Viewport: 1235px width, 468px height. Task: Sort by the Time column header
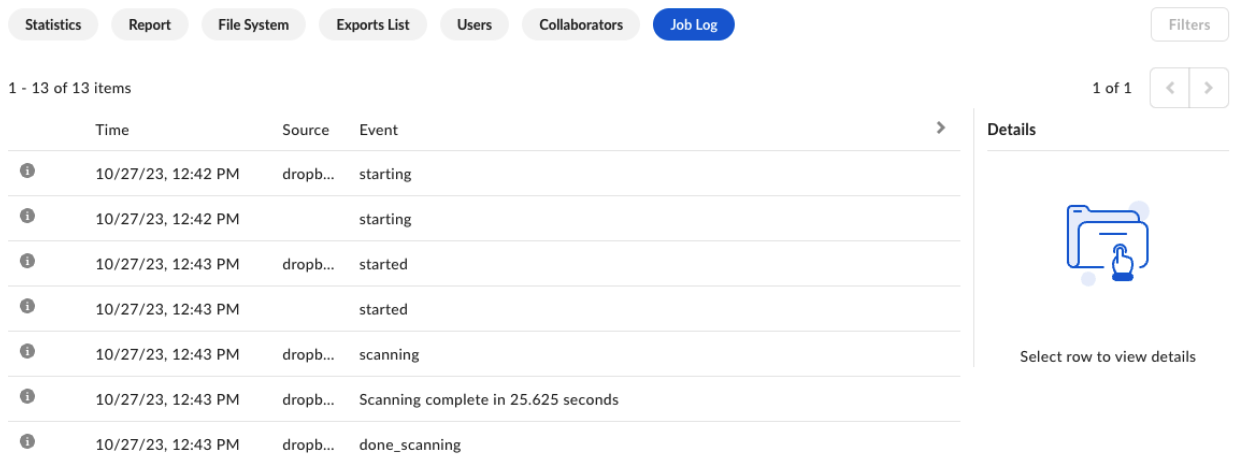(x=112, y=130)
